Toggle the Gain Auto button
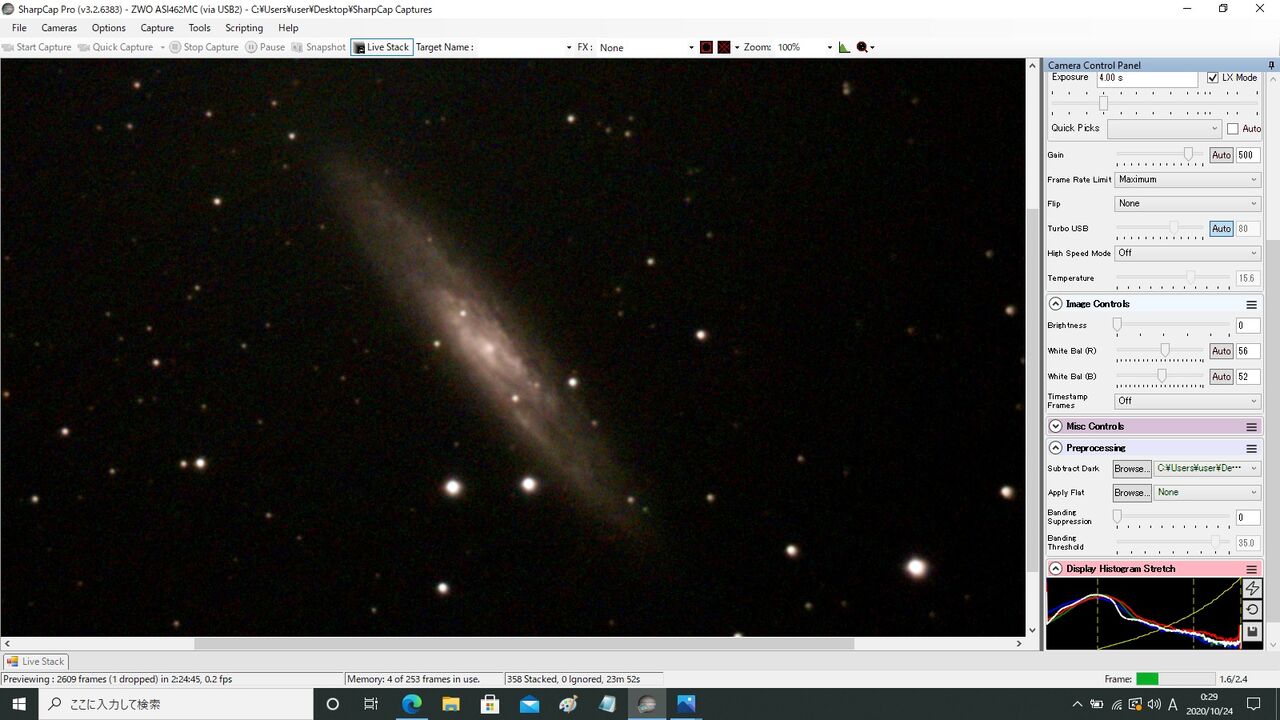 (x=1221, y=155)
